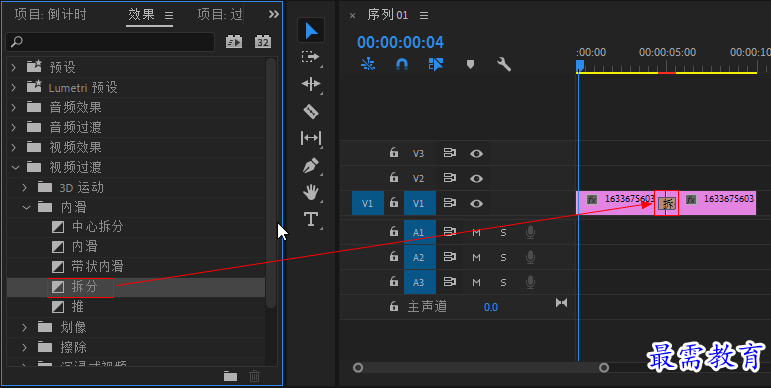The width and height of the screenshot is (771, 388).
Task: Toggle lock on track V2
Action: pyautogui.click(x=393, y=177)
